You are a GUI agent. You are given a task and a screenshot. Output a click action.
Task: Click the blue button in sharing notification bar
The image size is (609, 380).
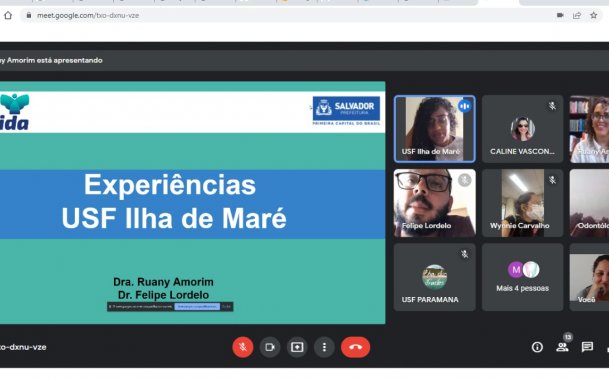[x=197, y=307]
